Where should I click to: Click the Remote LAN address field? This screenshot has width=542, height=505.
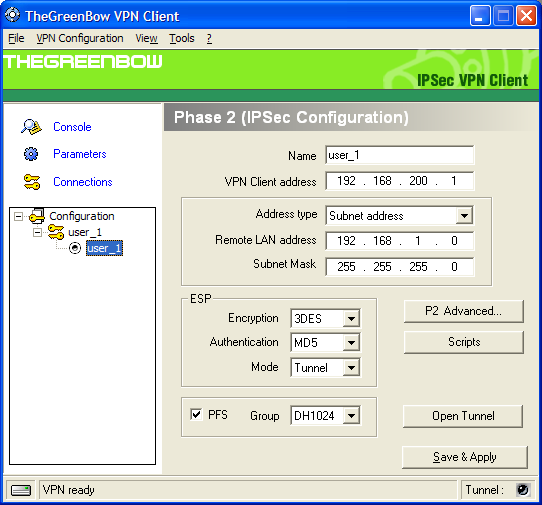click(400, 241)
